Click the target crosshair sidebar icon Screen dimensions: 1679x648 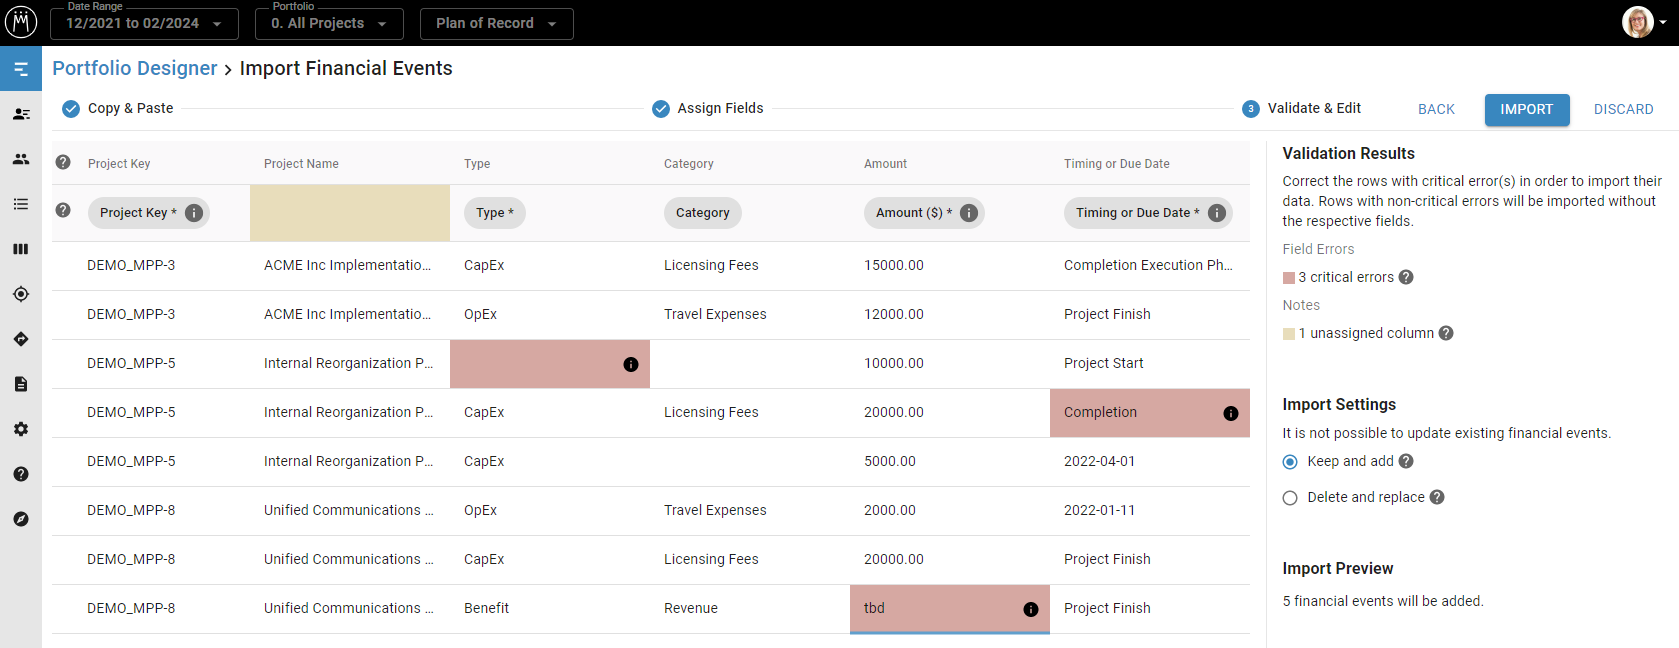(x=21, y=294)
